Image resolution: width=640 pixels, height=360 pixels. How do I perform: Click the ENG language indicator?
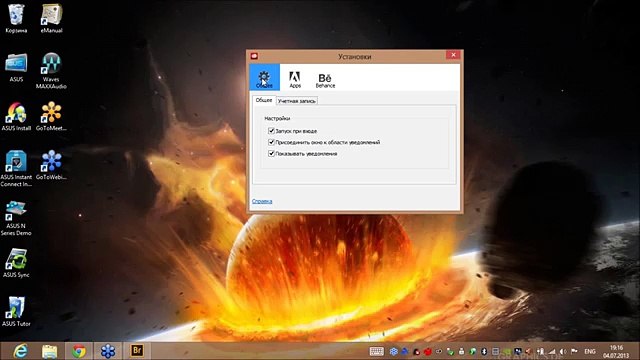pos(590,351)
